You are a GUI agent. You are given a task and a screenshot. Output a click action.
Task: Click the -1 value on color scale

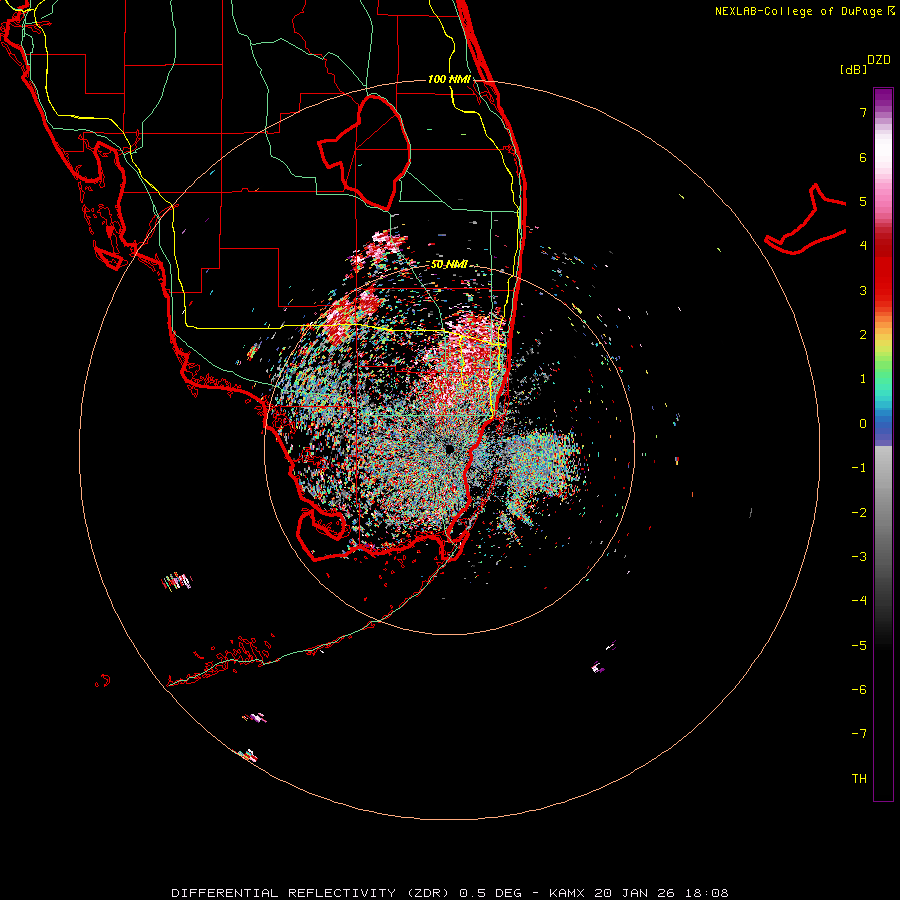(859, 468)
